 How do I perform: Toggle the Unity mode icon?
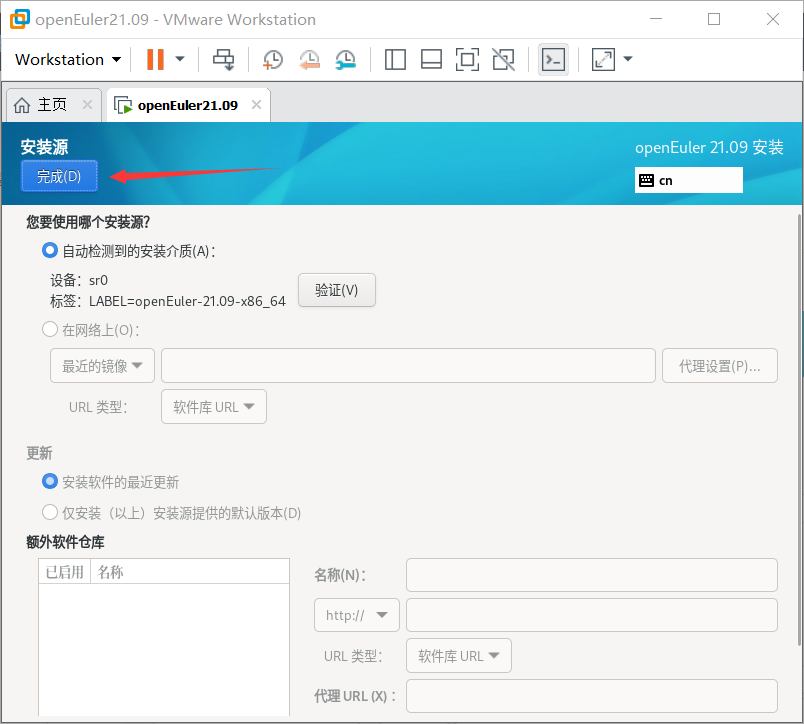click(504, 59)
